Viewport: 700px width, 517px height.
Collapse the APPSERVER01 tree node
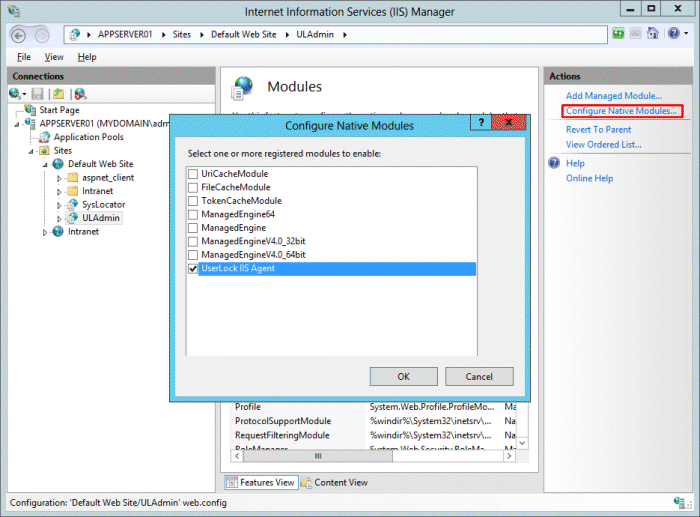17,124
